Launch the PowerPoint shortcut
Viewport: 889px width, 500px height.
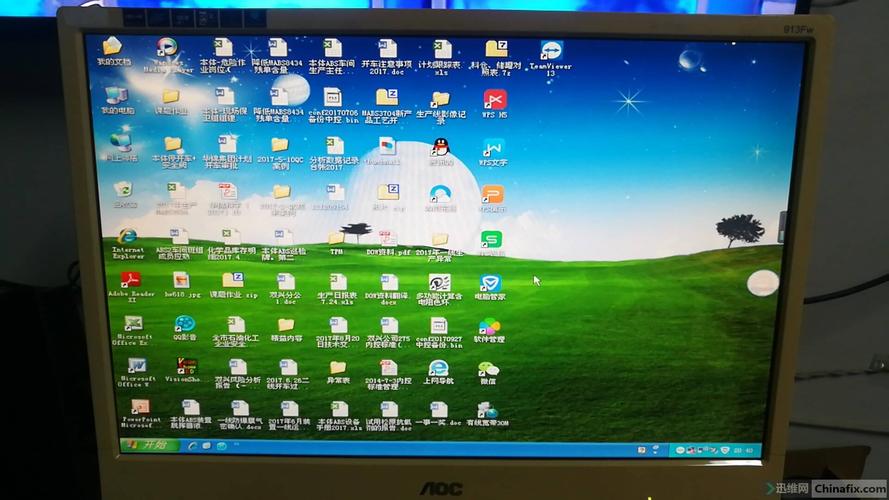139,407
